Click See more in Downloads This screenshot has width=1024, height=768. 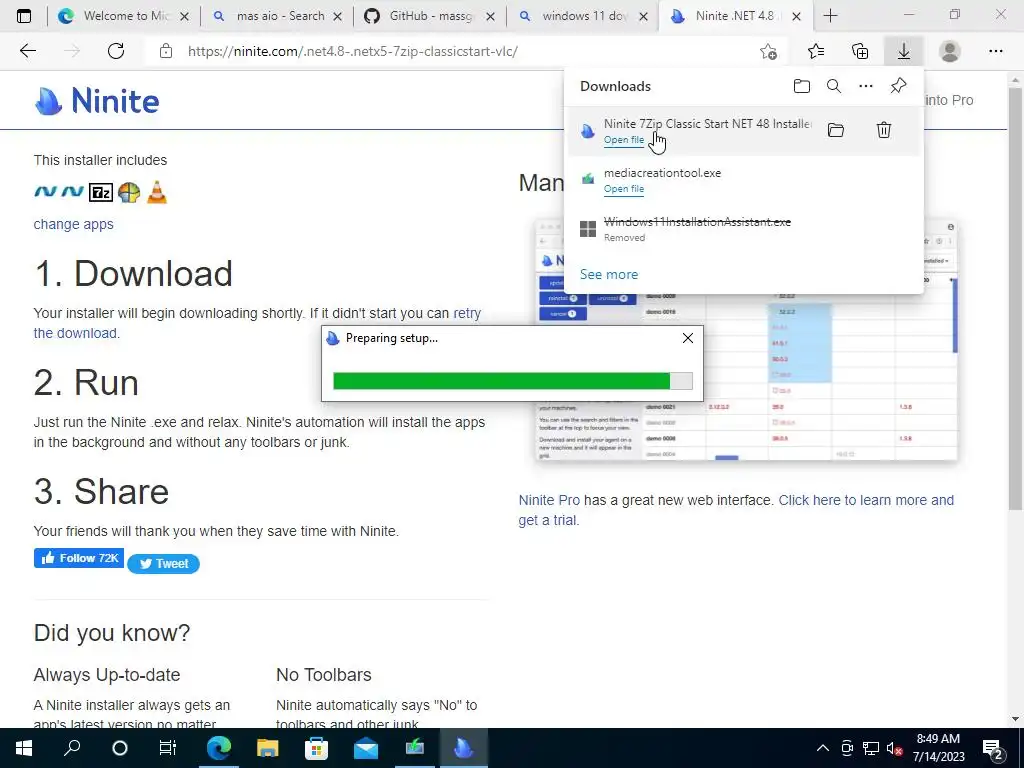coord(609,274)
